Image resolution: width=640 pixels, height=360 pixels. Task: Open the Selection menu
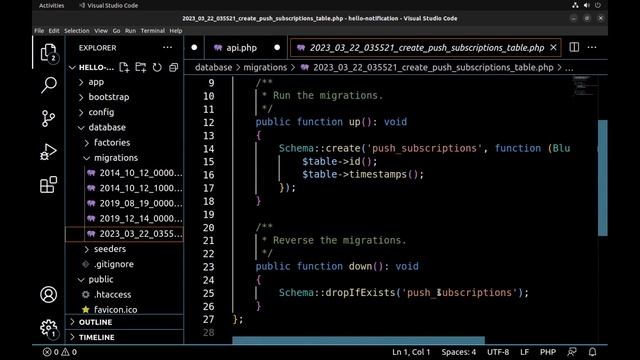pyautogui.click(x=77, y=31)
